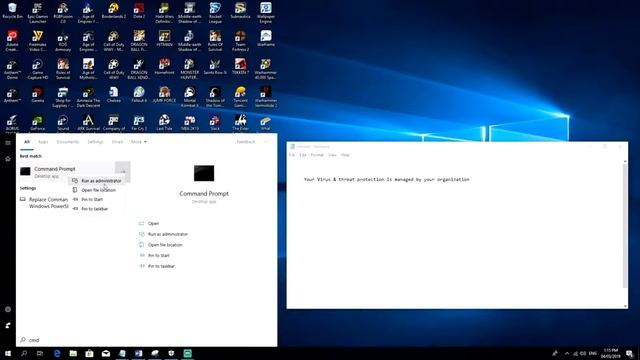Select the Age of Mythology desktop icon
This screenshot has width=640, height=360.
tap(88, 69)
